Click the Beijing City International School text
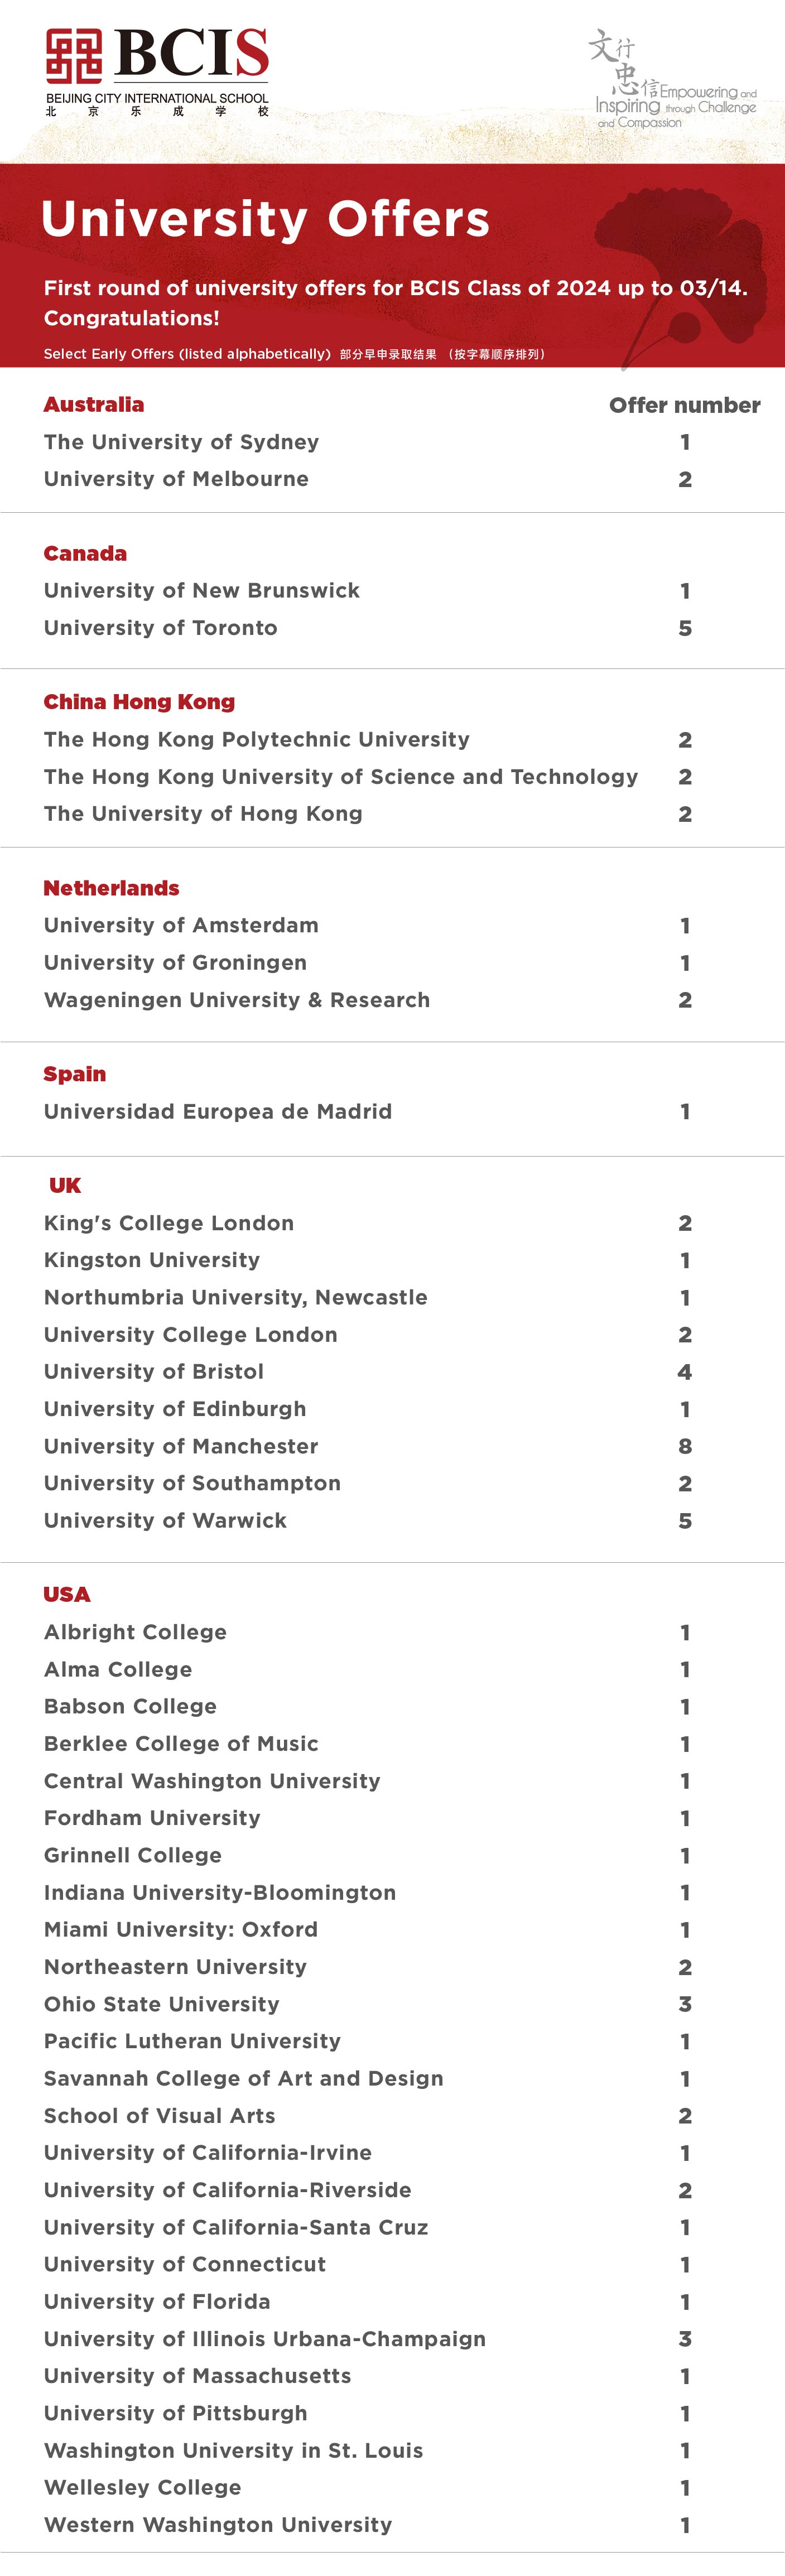 157,98
